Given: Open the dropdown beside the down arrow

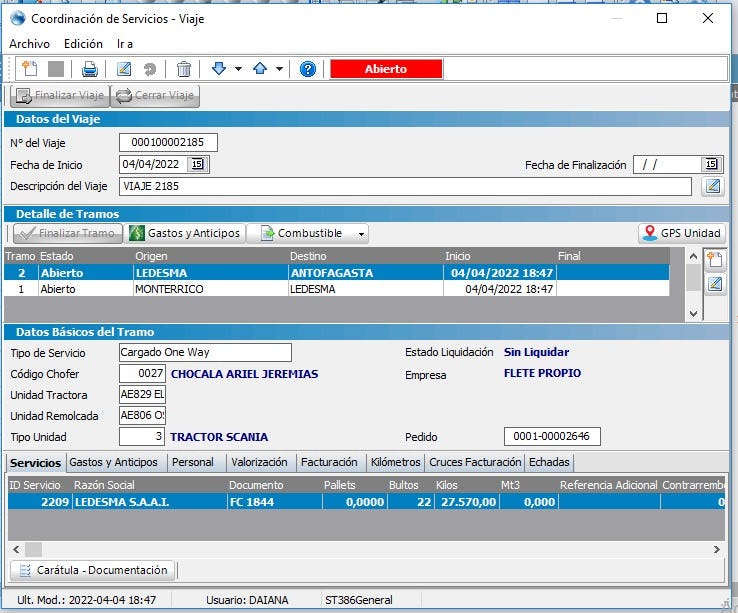Looking at the screenshot, I should click(238, 69).
